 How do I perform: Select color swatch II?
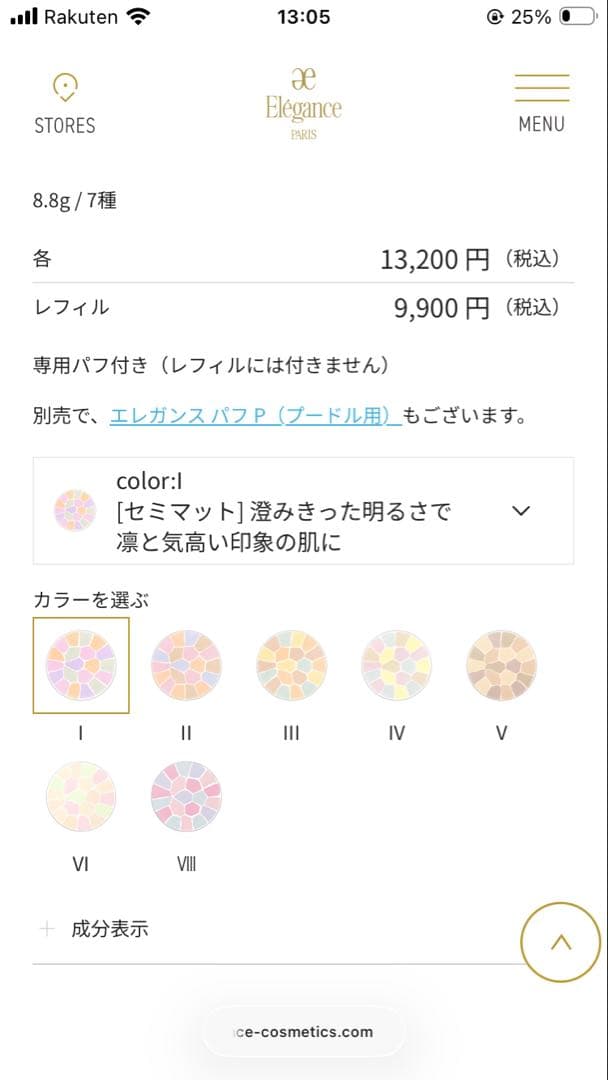tap(186, 665)
